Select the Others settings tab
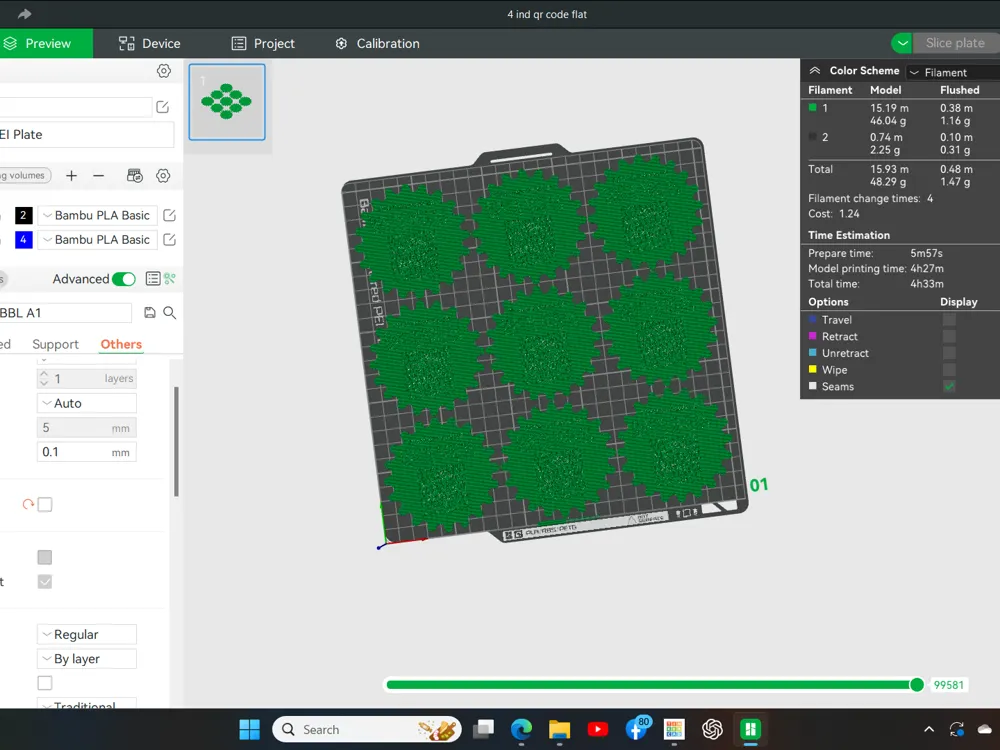The width and height of the screenshot is (1000, 750). pyautogui.click(x=121, y=344)
